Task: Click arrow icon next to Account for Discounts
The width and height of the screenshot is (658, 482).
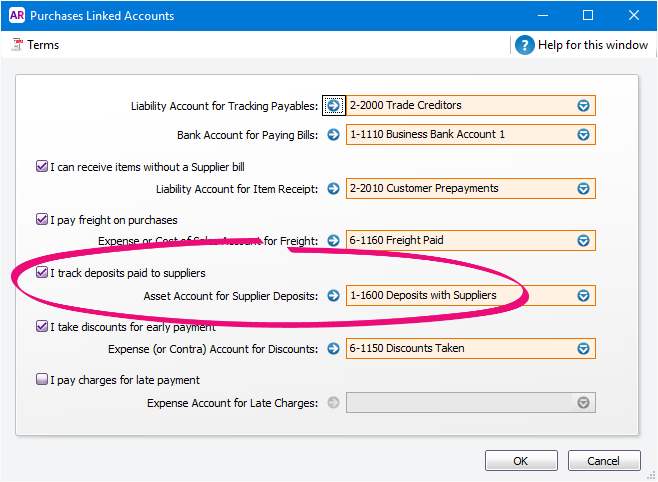Action: (334, 349)
